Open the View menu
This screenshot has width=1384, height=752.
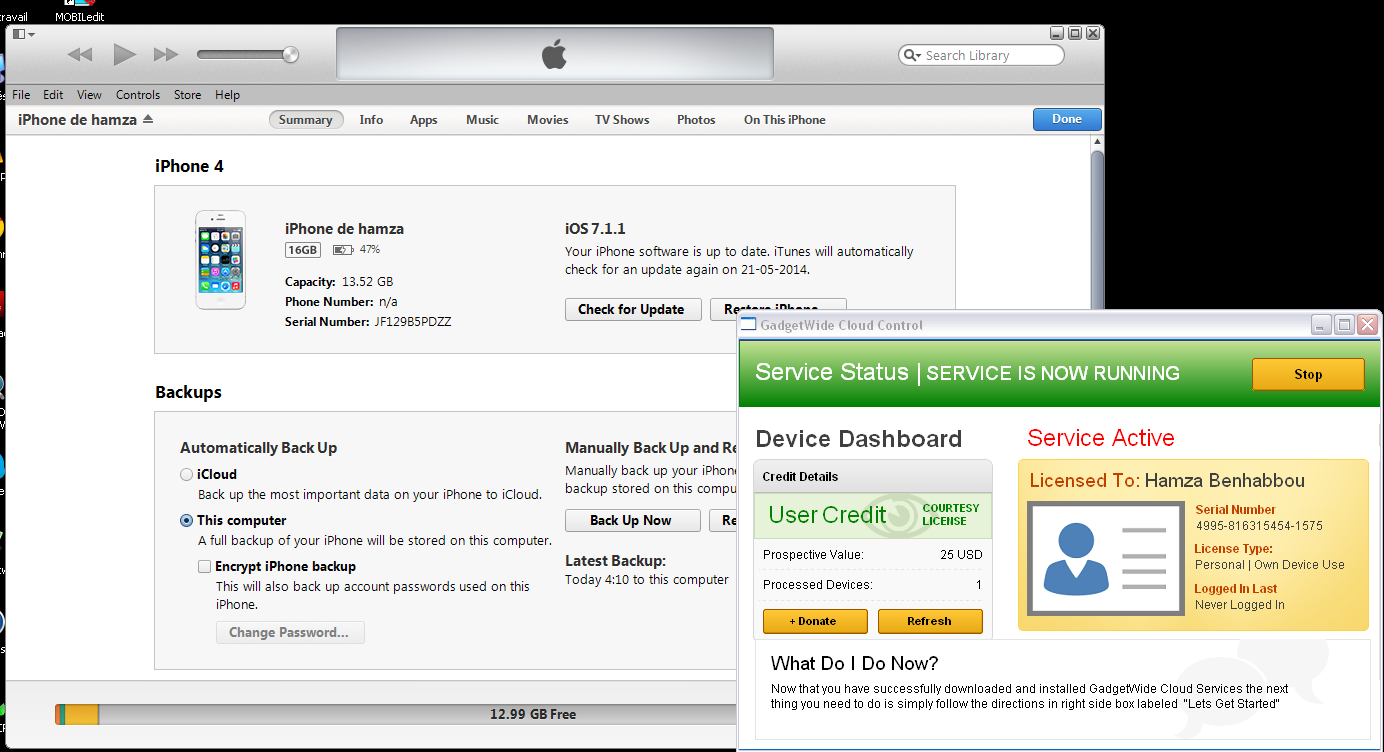pos(89,95)
